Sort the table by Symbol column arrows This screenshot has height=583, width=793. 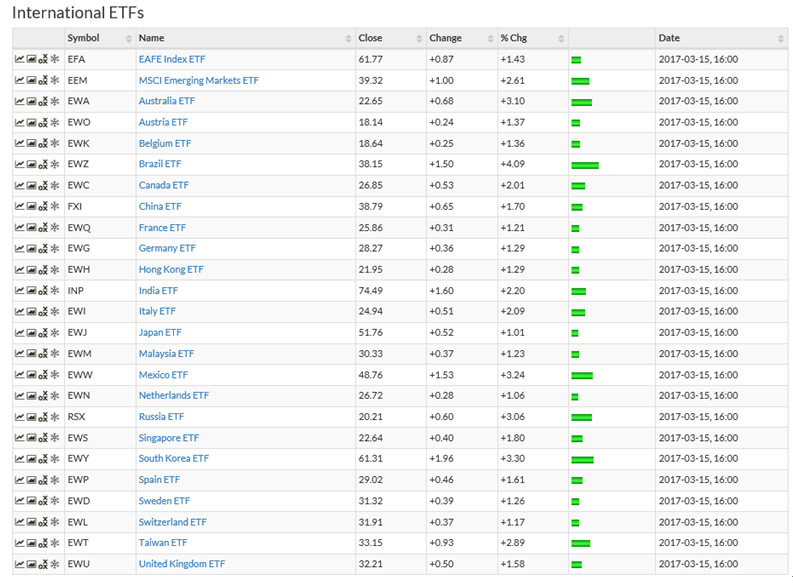tap(128, 38)
